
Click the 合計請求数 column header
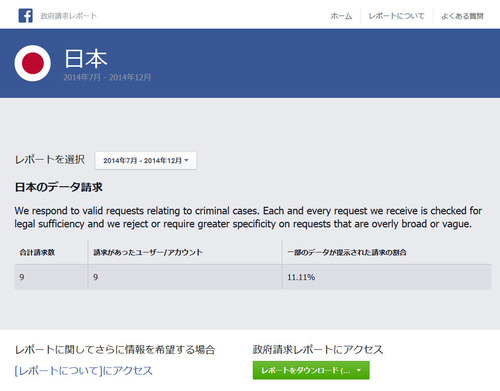coord(37,252)
